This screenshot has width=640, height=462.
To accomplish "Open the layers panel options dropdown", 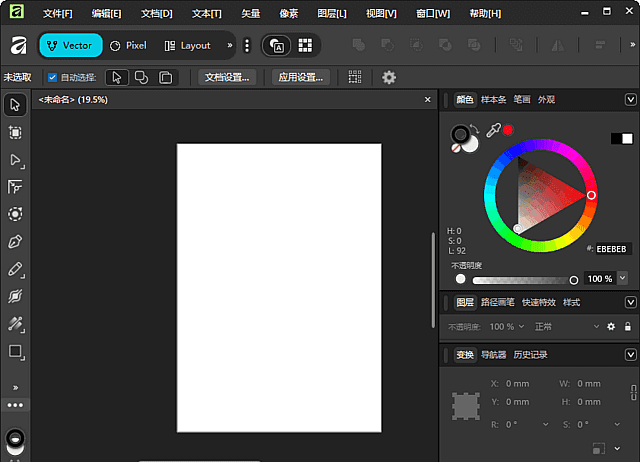I will click(631, 302).
